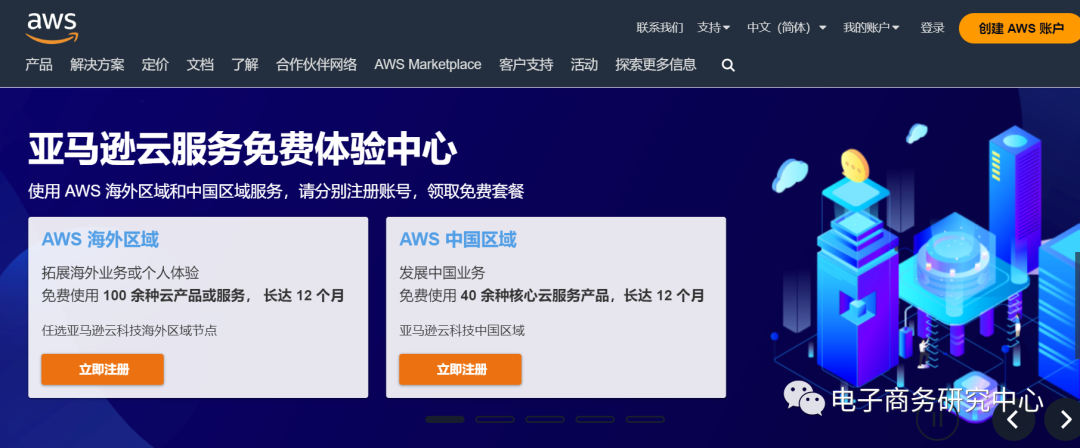Click the 登录 link

(933, 28)
